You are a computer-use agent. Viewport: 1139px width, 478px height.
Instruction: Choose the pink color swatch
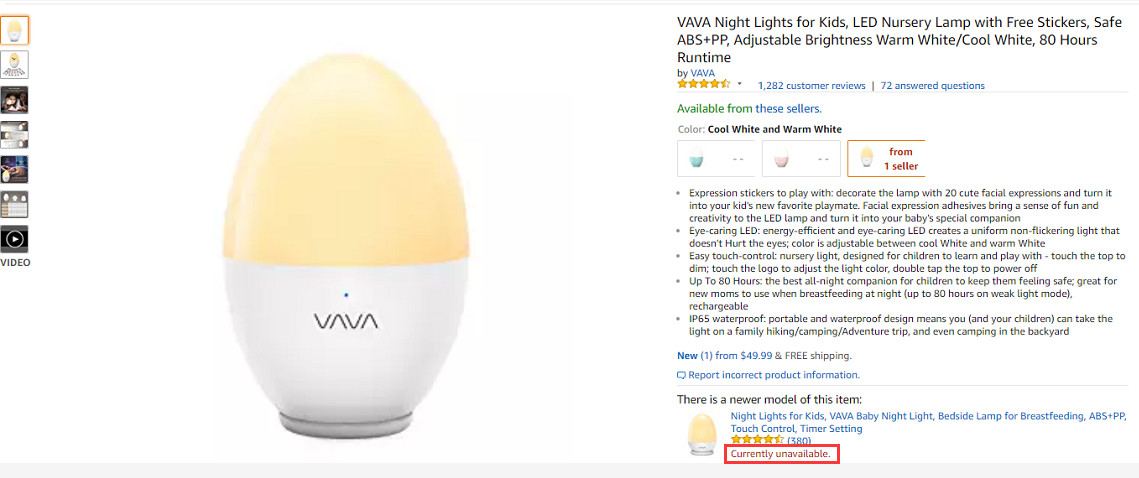799,158
